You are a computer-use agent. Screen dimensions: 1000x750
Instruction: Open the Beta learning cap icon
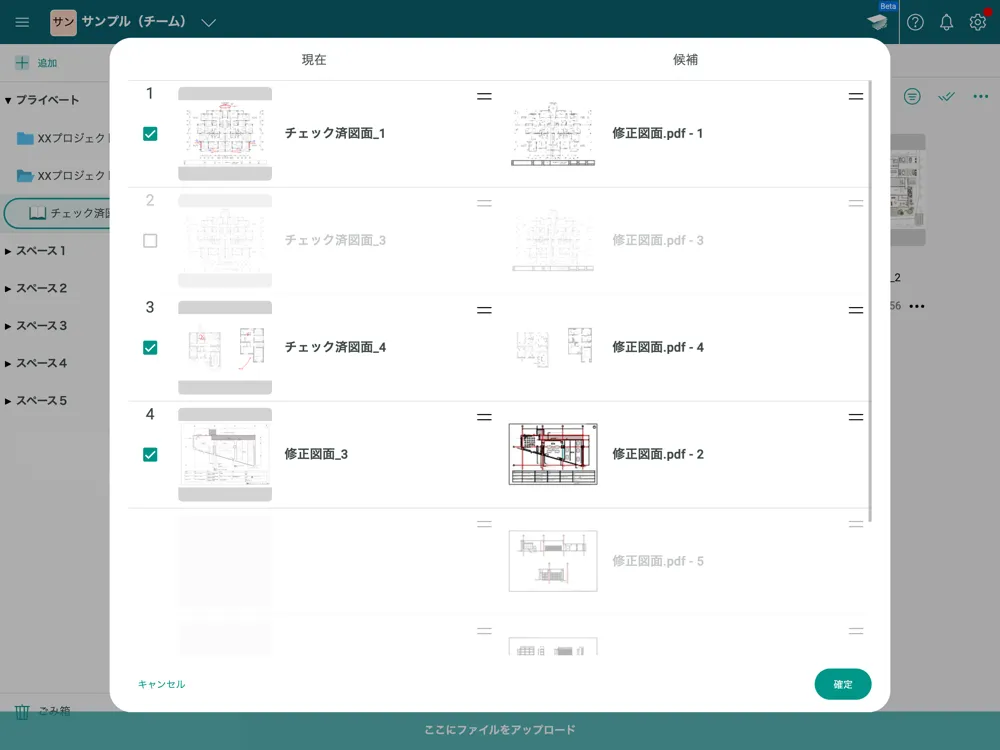pyautogui.click(x=878, y=22)
